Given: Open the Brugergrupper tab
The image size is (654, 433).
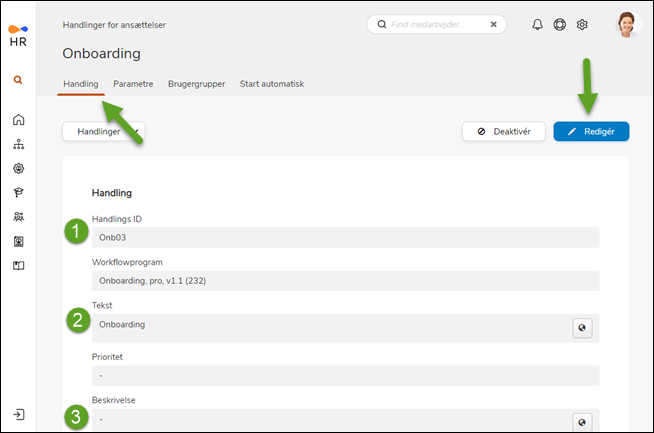Looking at the screenshot, I should [196, 84].
